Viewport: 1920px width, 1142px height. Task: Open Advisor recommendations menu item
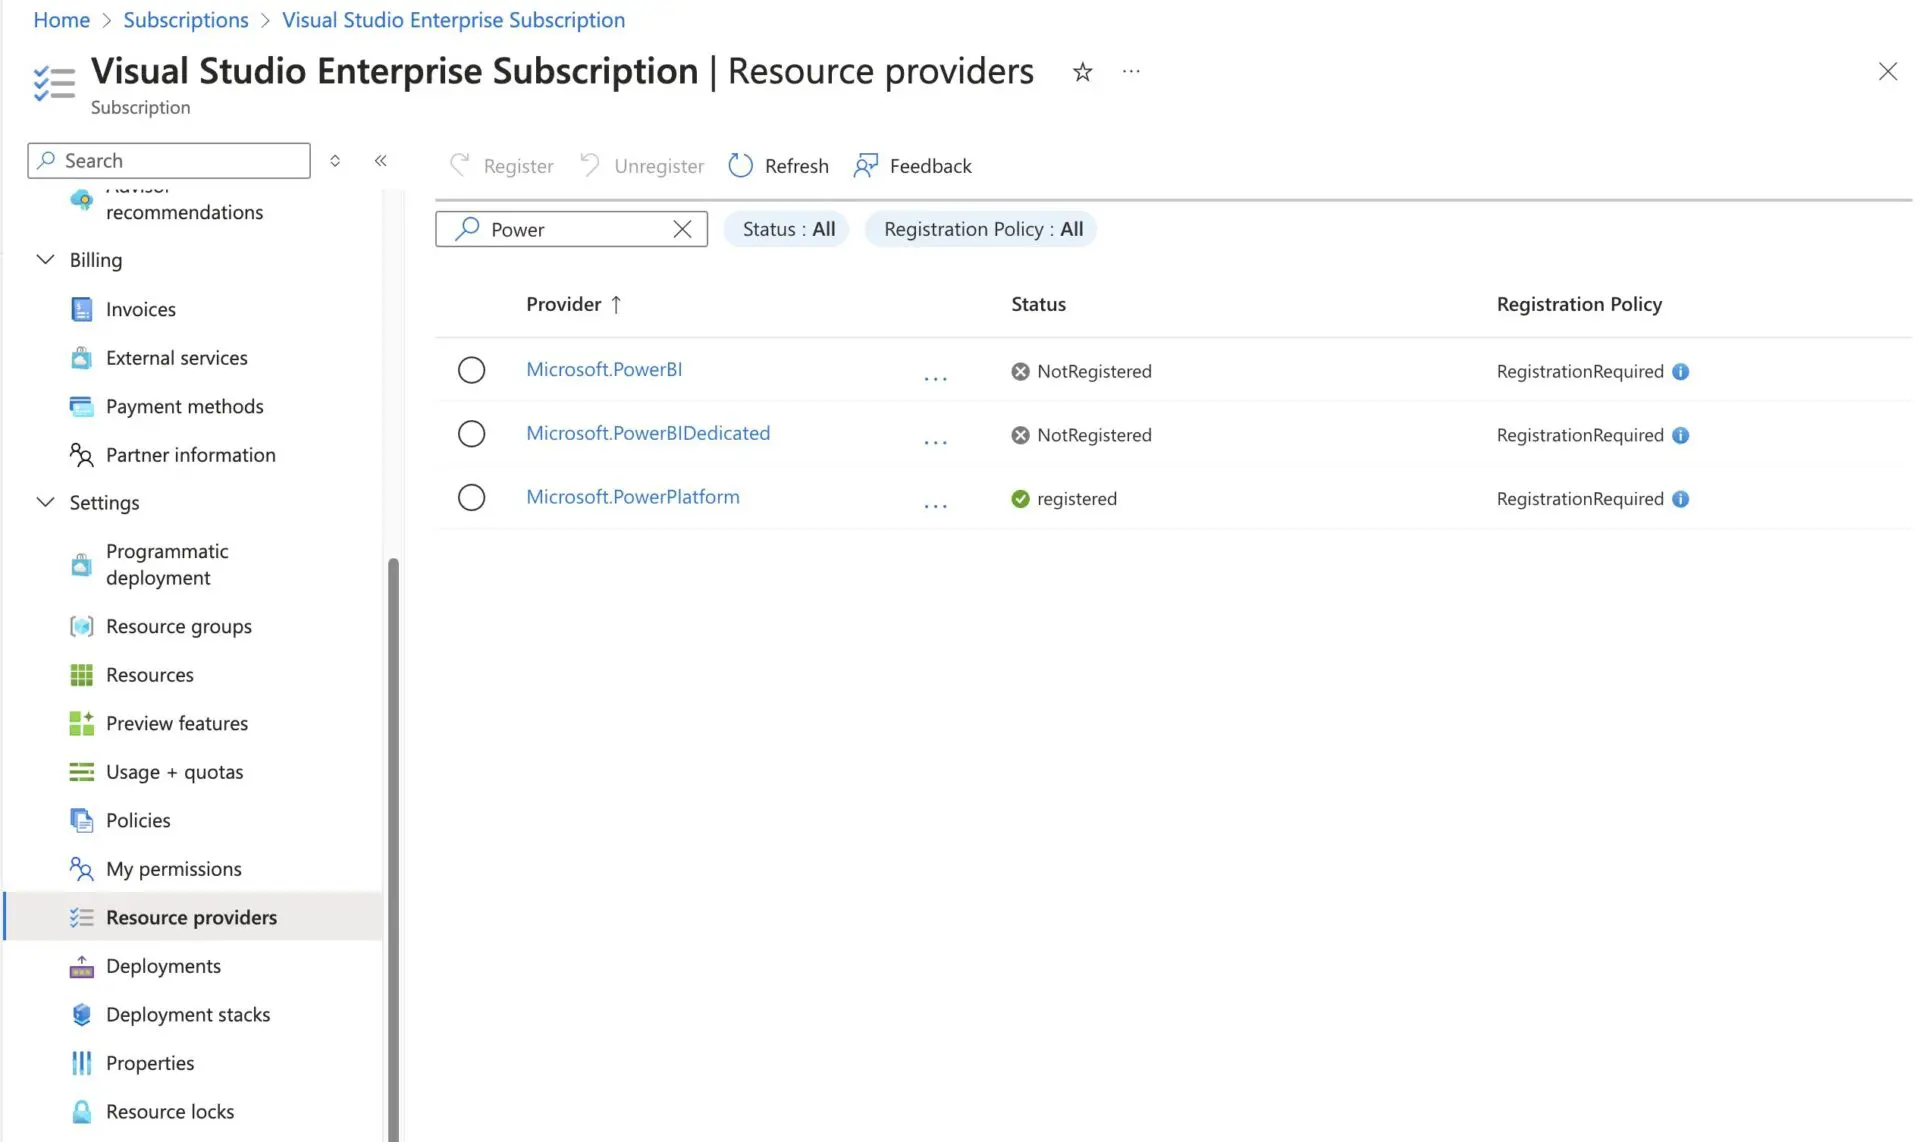[x=185, y=202]
